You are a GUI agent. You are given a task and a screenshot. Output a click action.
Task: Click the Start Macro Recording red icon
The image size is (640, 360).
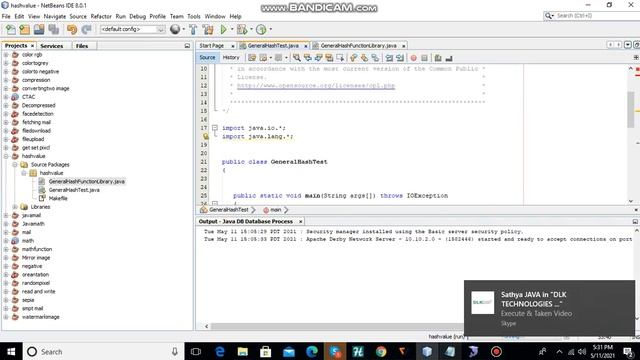tap(413, 58)
